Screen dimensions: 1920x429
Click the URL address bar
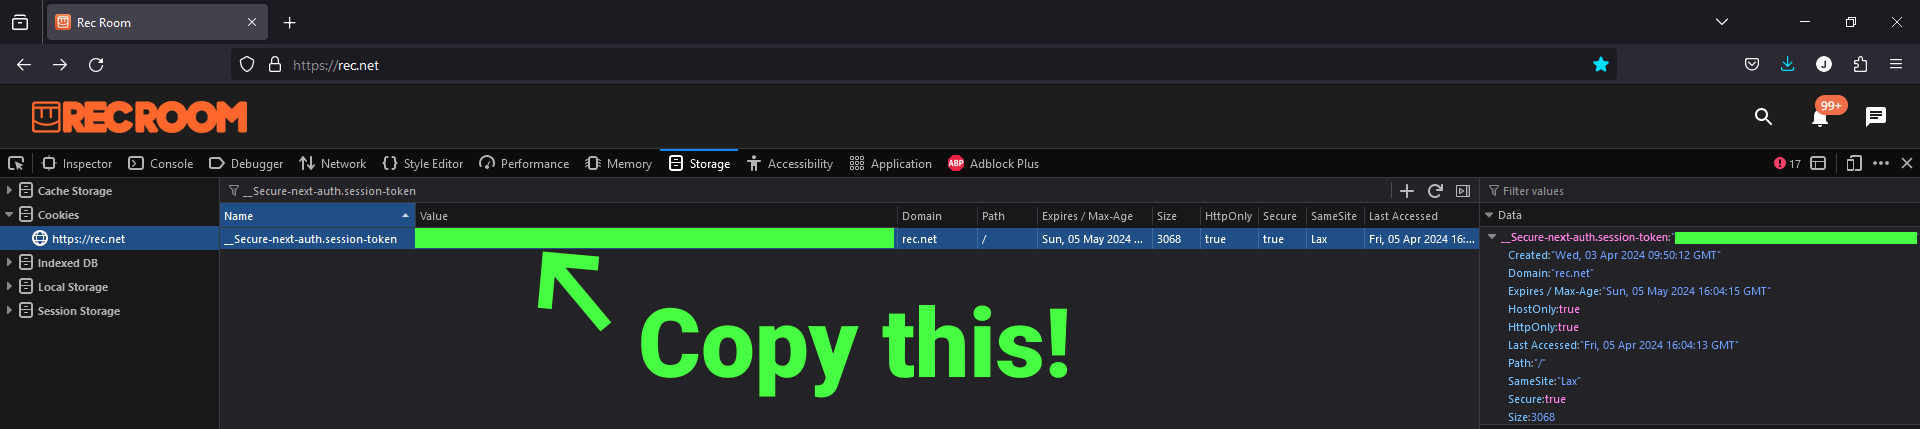(923, 65)
